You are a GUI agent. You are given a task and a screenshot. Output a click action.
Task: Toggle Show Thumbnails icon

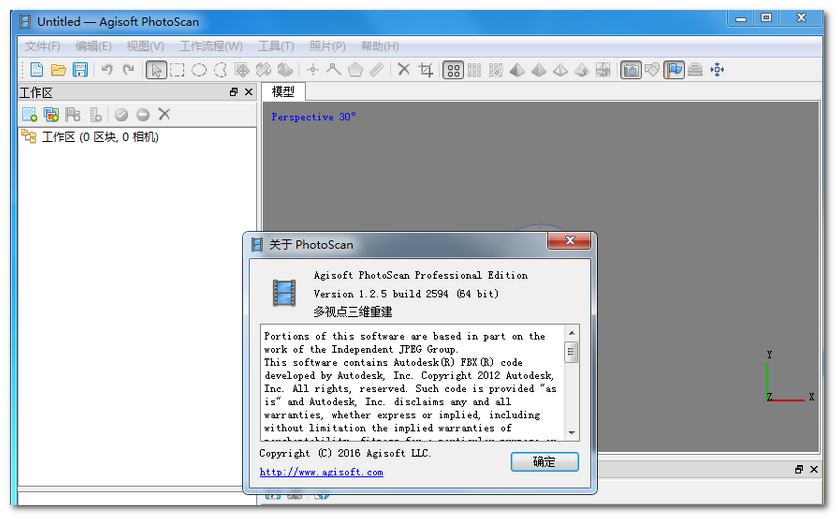click(652, 70)
